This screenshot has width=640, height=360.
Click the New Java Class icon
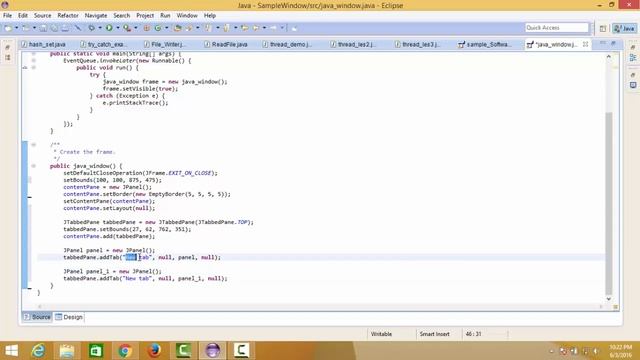(158, 28)
